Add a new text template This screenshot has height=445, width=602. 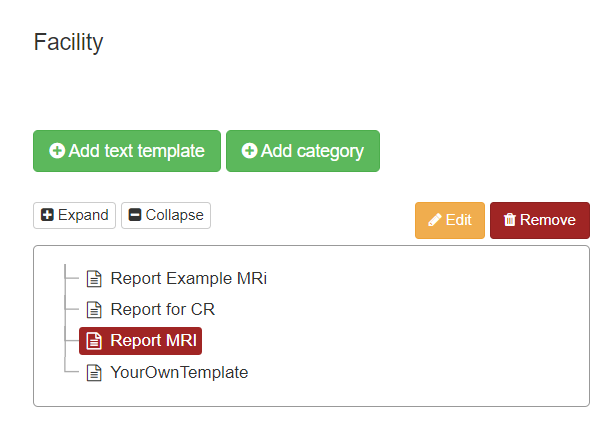click(x=127, y=151)
